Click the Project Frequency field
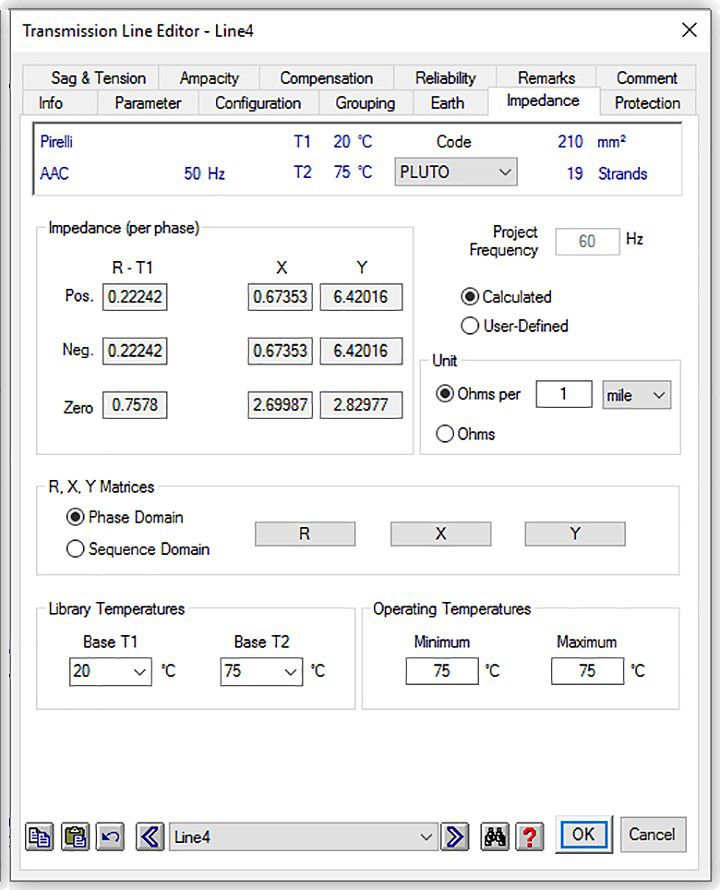 click(x=587, y=241)
